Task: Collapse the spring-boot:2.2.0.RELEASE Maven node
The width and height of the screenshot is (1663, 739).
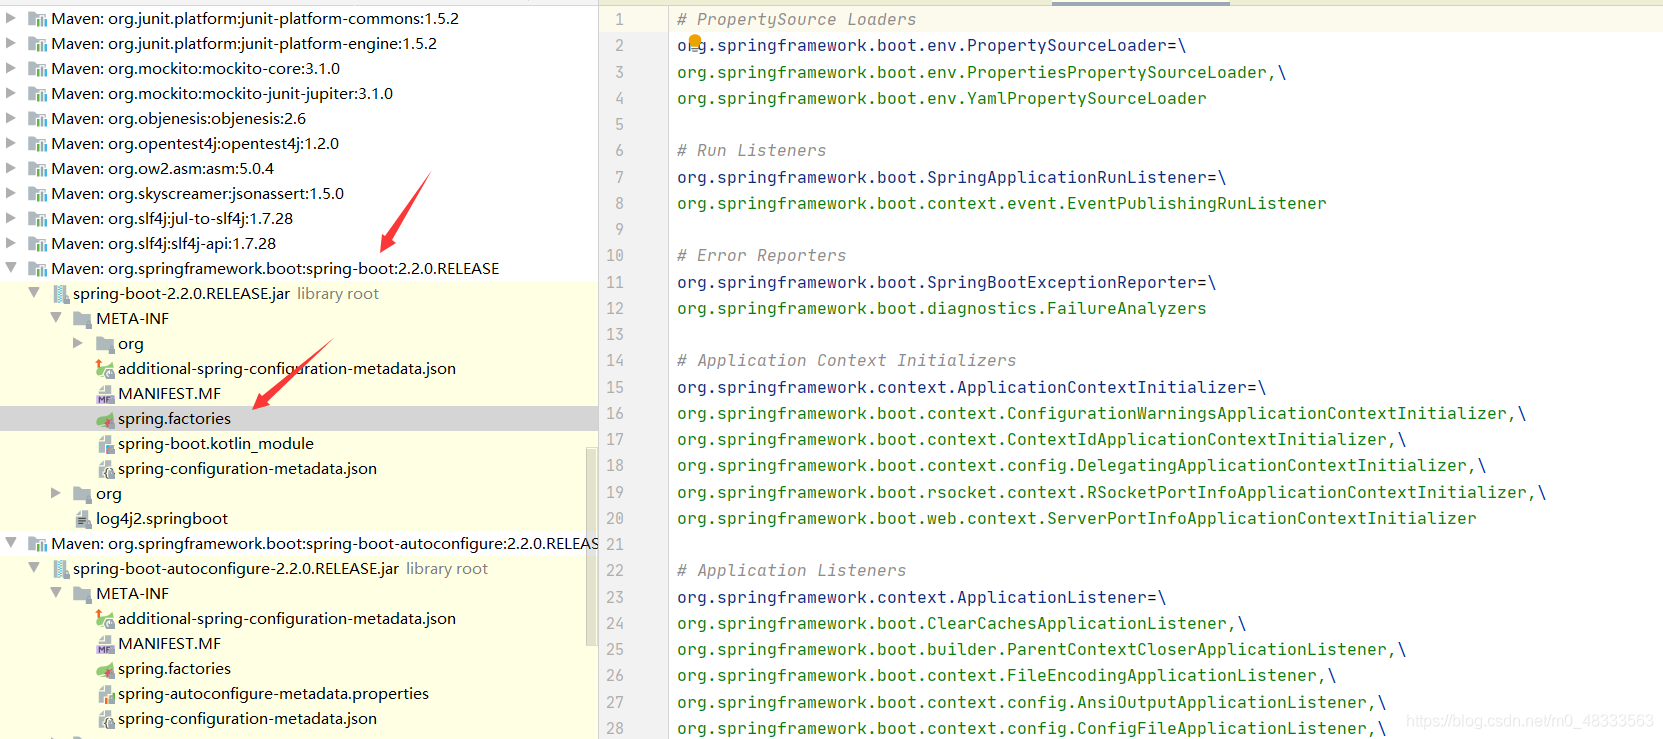Action: [11, 268]
